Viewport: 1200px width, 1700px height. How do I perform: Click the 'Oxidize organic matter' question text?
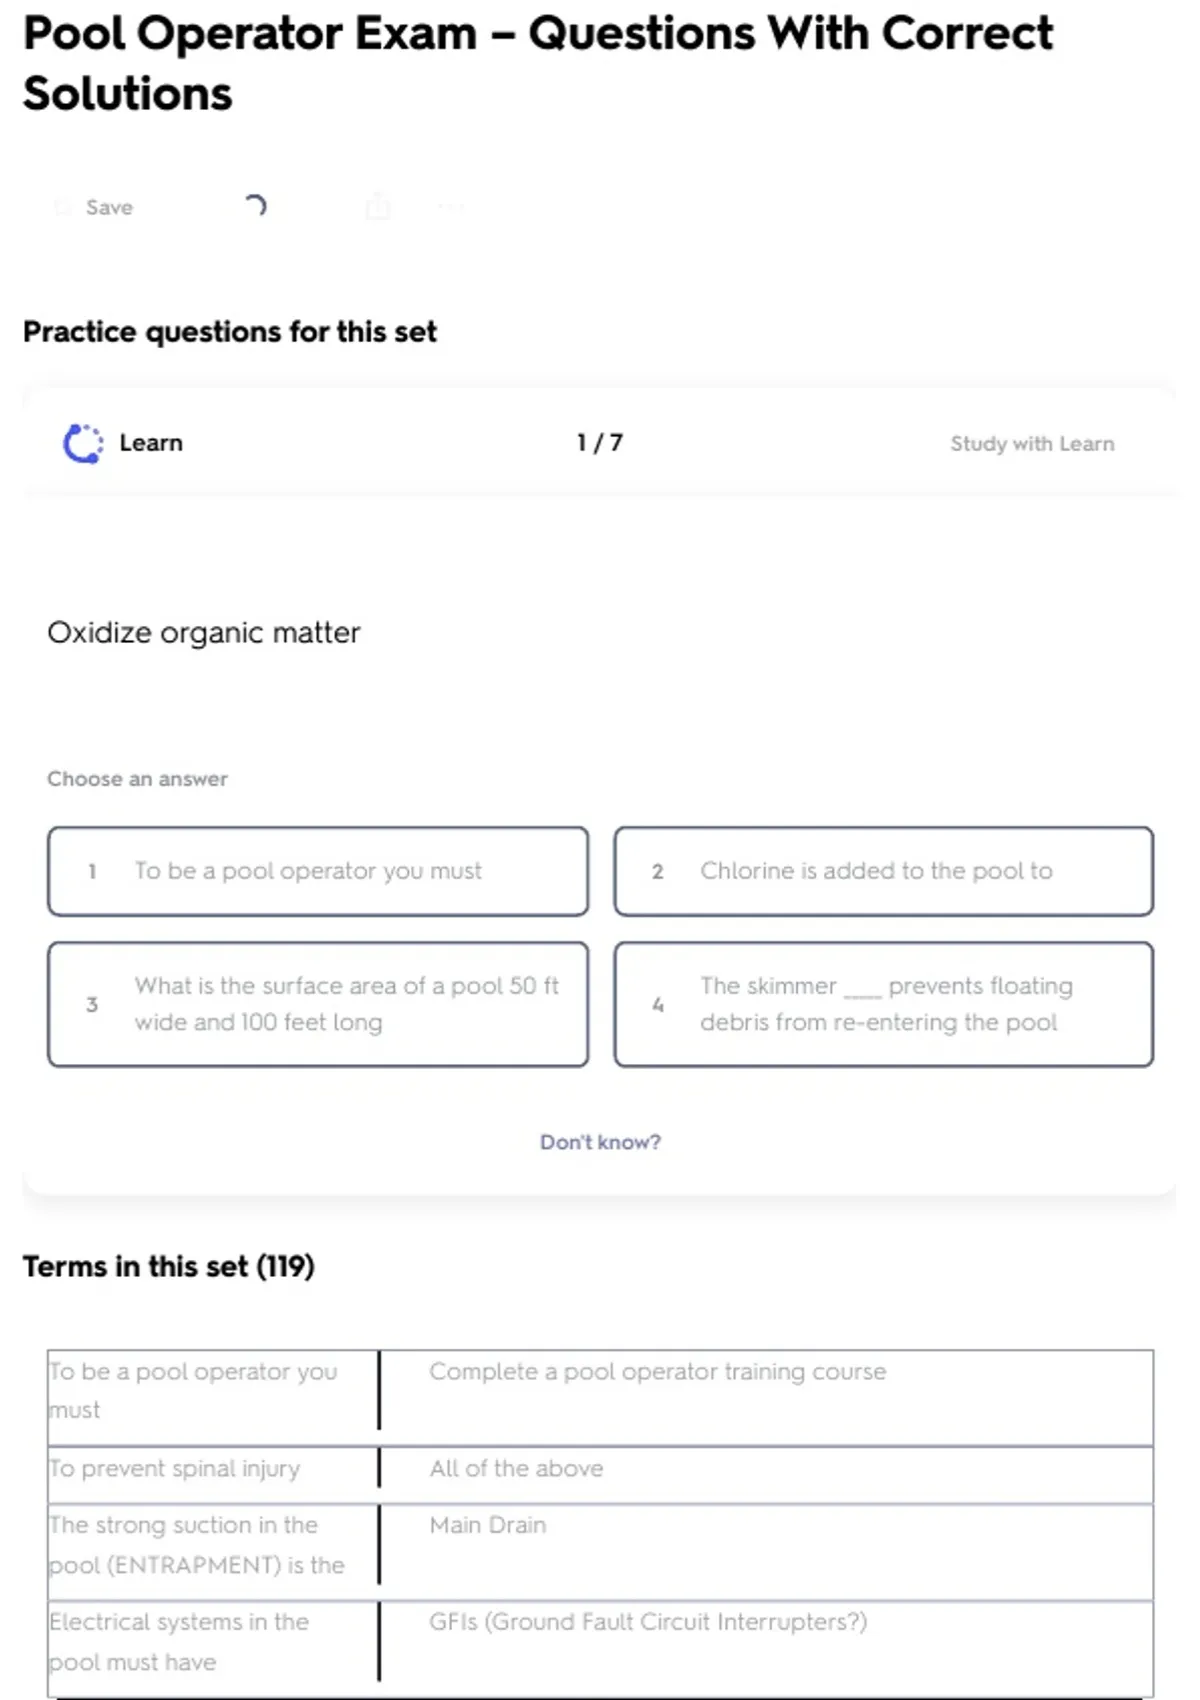pyautogui.click(x=204, y=633)
